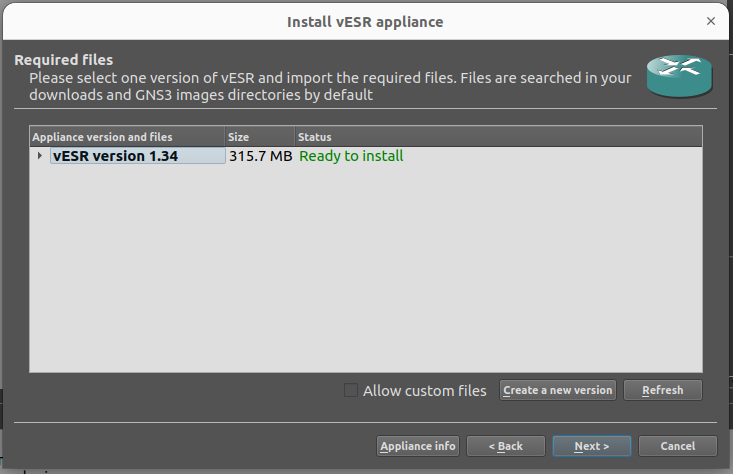Click the Ready to install status text
Viewport: 733px width, 474px height.
tap(351, 156)
